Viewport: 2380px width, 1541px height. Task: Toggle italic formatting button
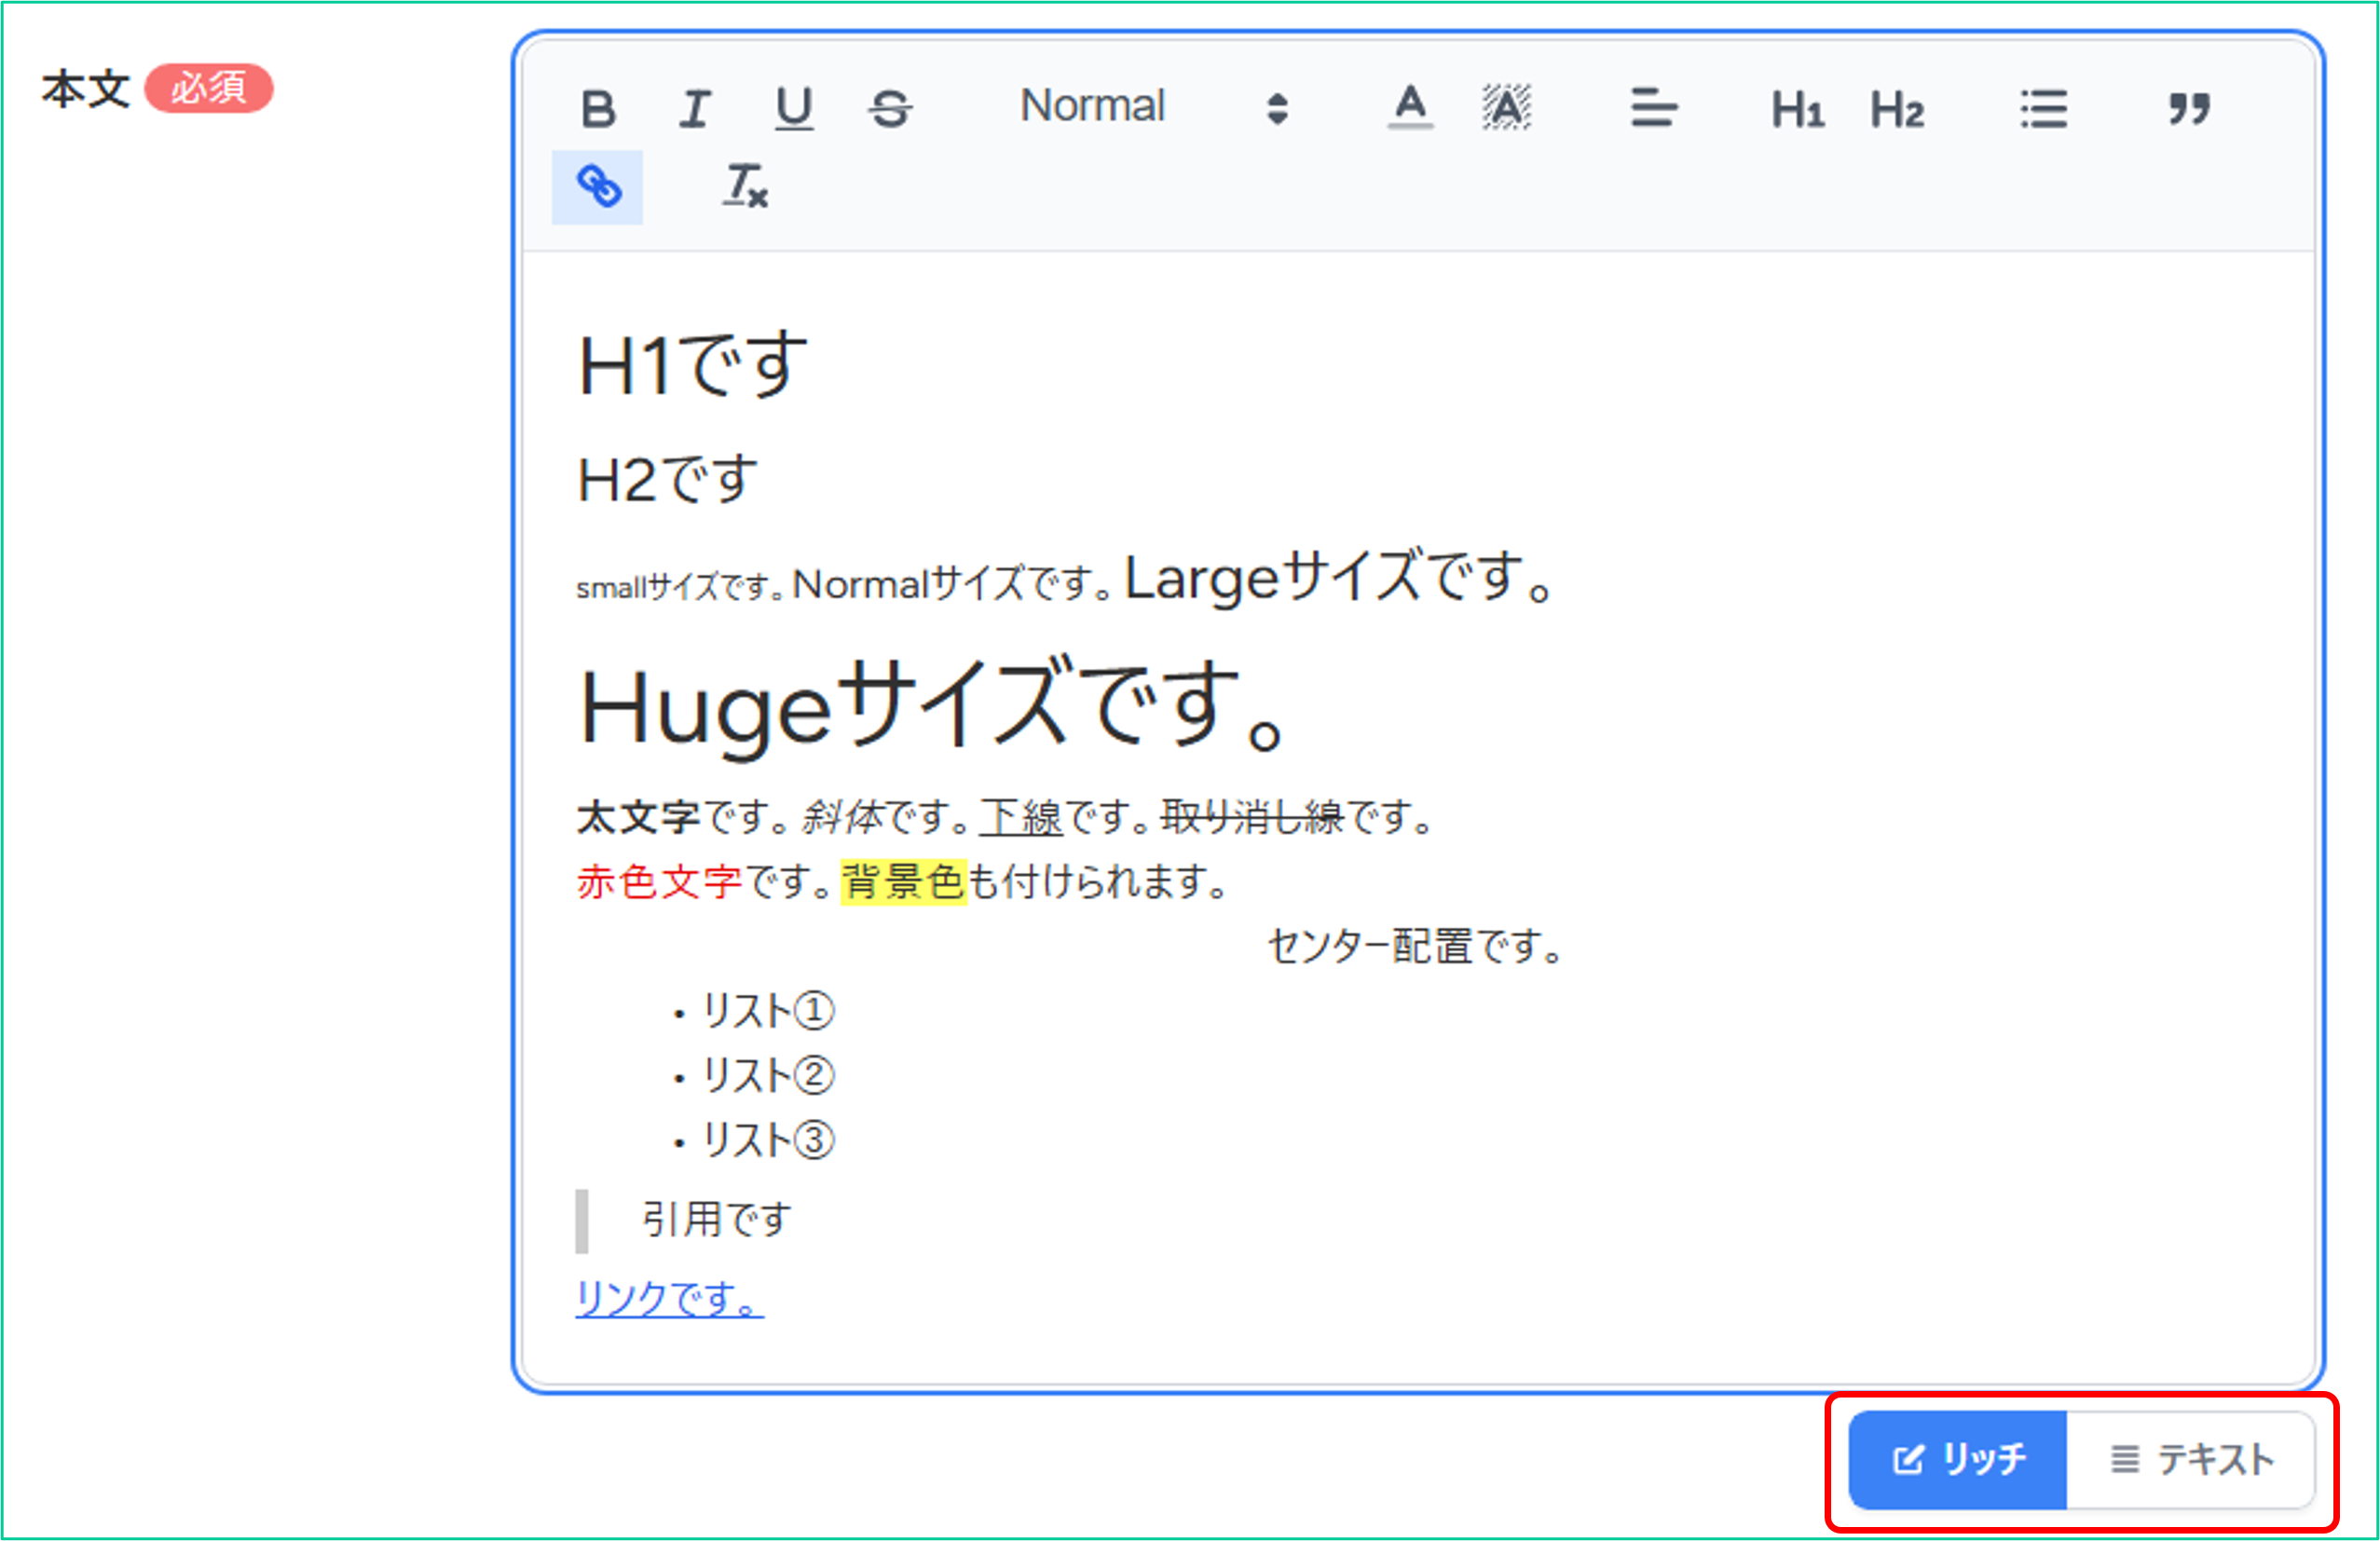[x=695, y=108]
